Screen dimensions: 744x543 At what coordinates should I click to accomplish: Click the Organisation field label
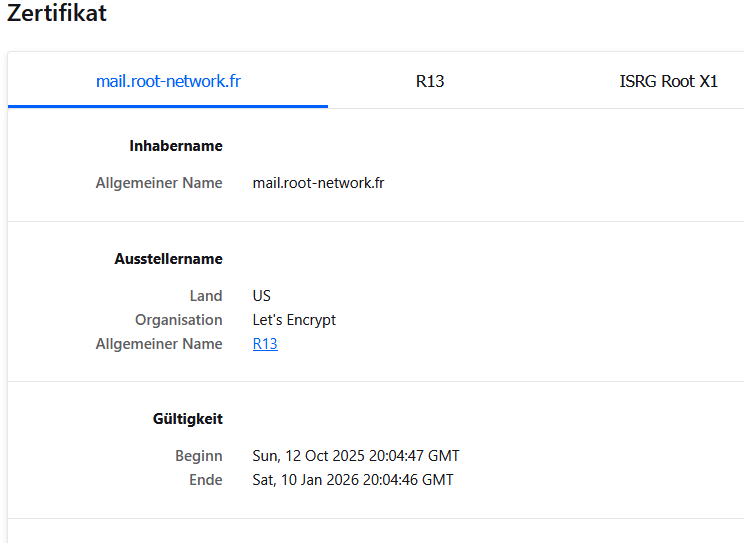[x=179, y=320]
